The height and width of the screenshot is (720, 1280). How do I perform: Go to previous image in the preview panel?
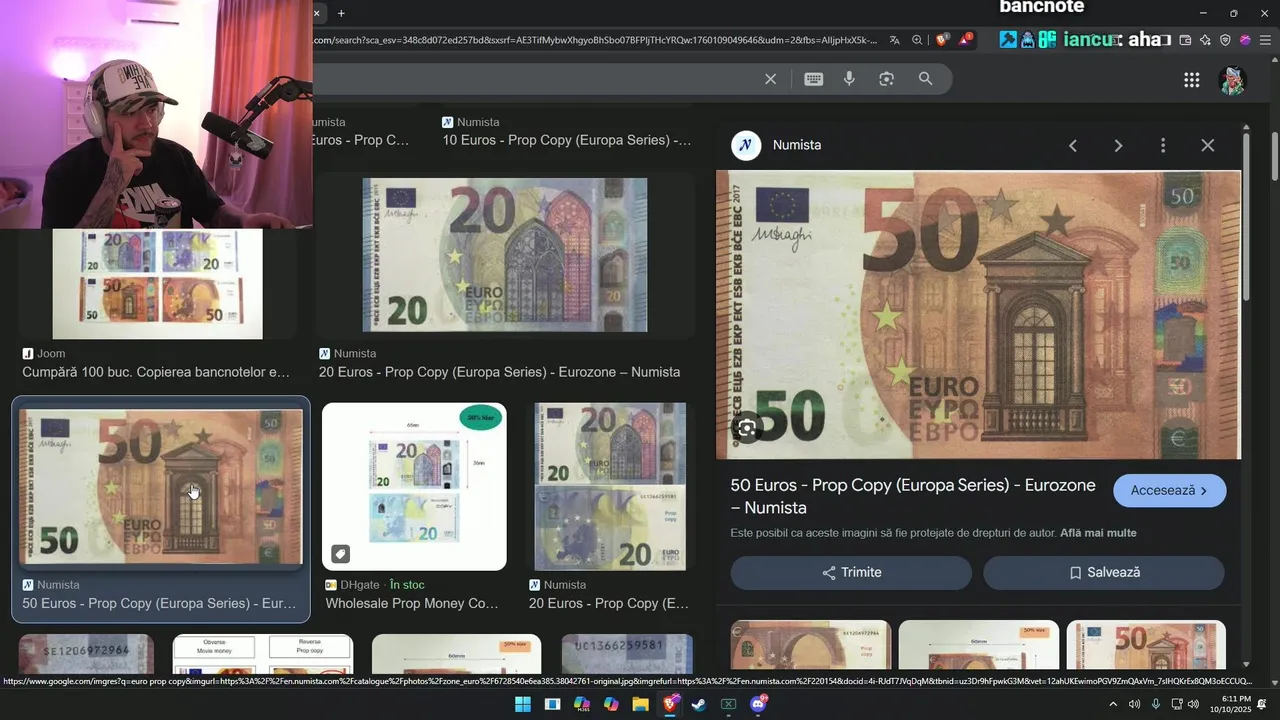pos(1072,145)
